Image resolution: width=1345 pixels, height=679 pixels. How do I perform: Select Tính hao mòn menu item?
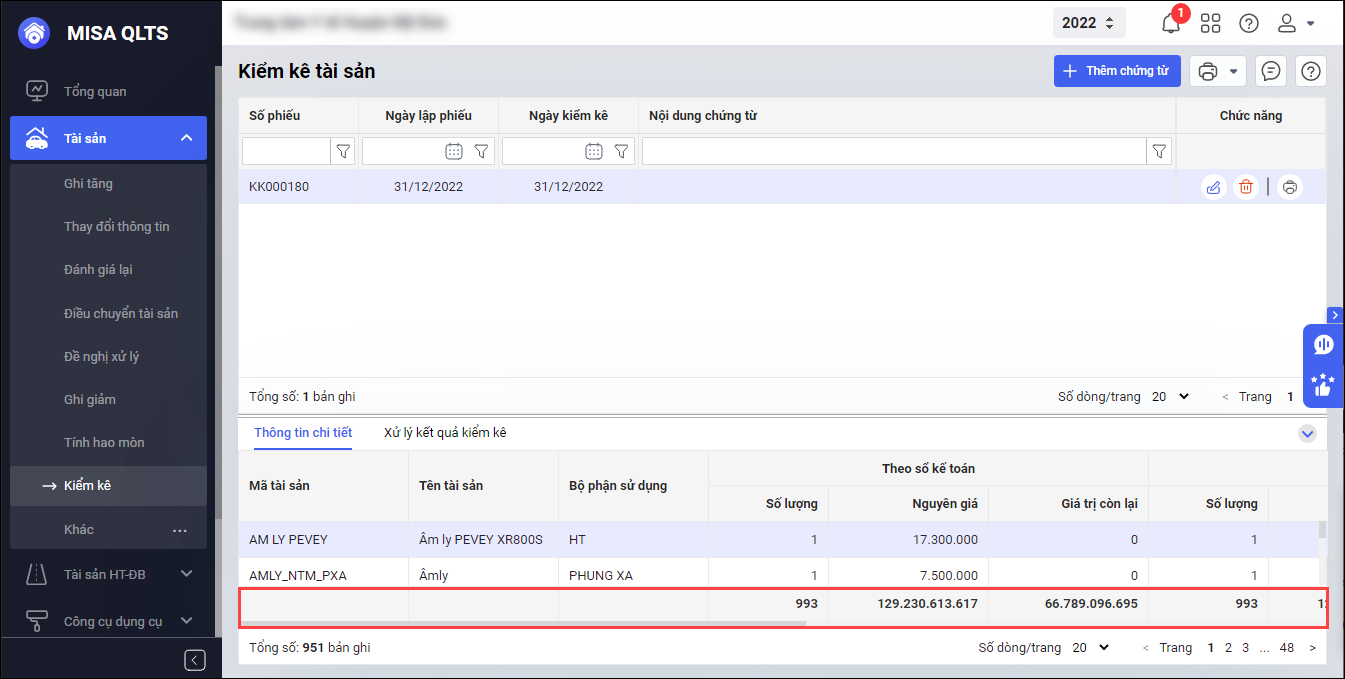(x=104, y=442)
